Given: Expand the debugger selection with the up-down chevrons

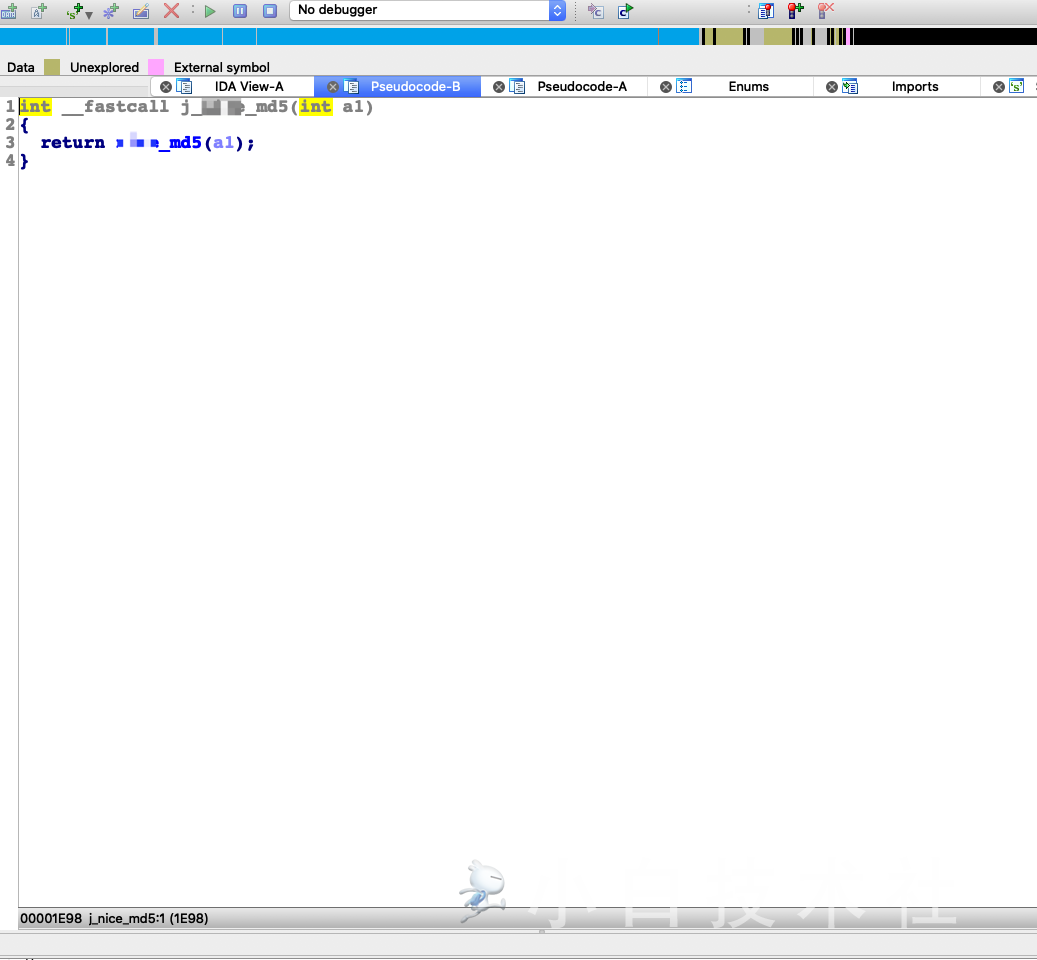Looking at the screenshot, I should pyautogui.click(x=557, y=11).
